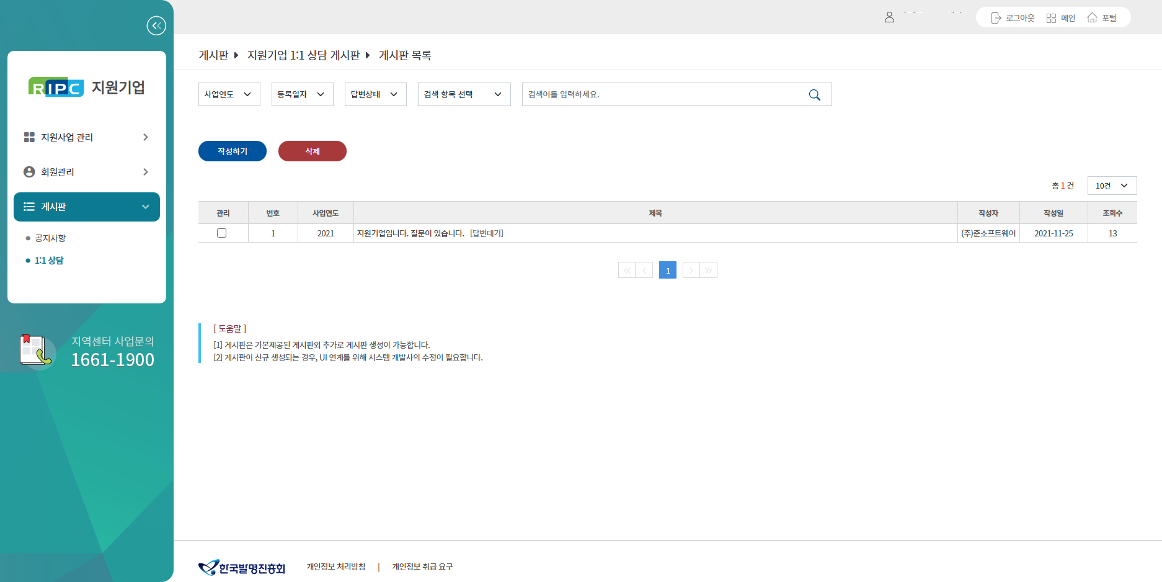Select the 1:1 상담 submenu item
Image resolution: width=1162 pixels, height=582 pixels.
(x=49, y=261)
